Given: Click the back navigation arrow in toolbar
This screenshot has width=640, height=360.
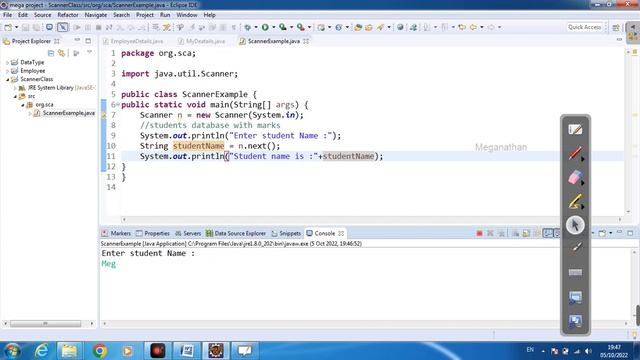Looking at the screenshot, I should [x=473, y=27].
